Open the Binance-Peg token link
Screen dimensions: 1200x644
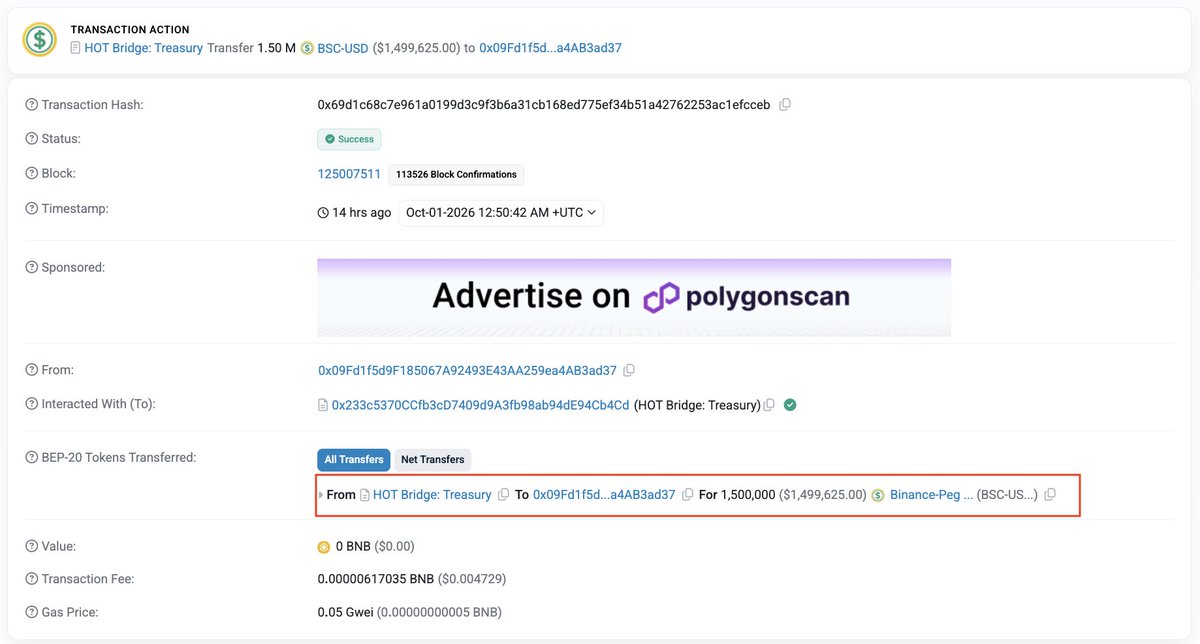(x=931, y=495)
